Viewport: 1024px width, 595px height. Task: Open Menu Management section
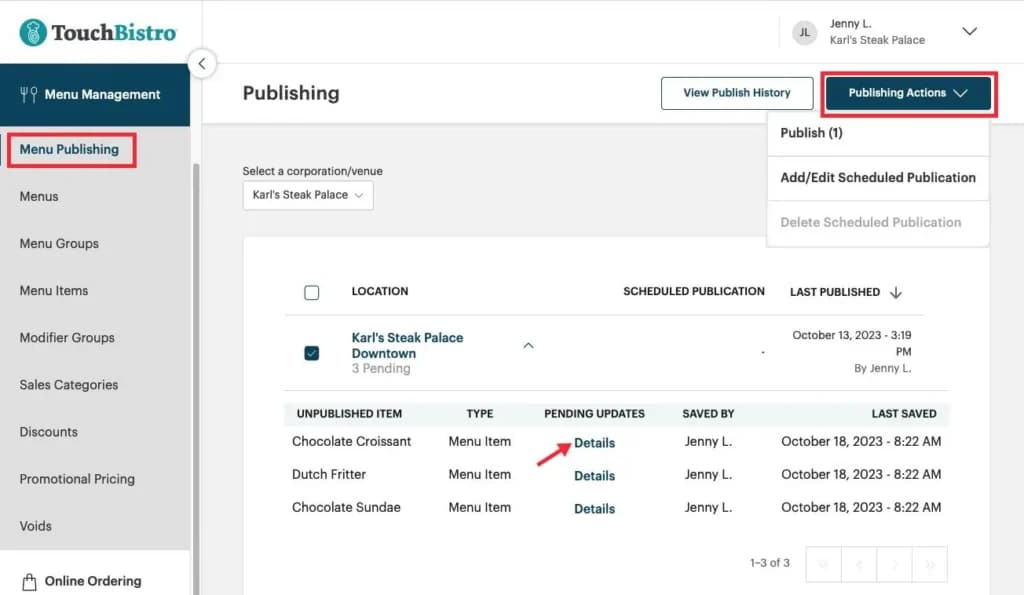pyautogui.click(x=95, y=95)
